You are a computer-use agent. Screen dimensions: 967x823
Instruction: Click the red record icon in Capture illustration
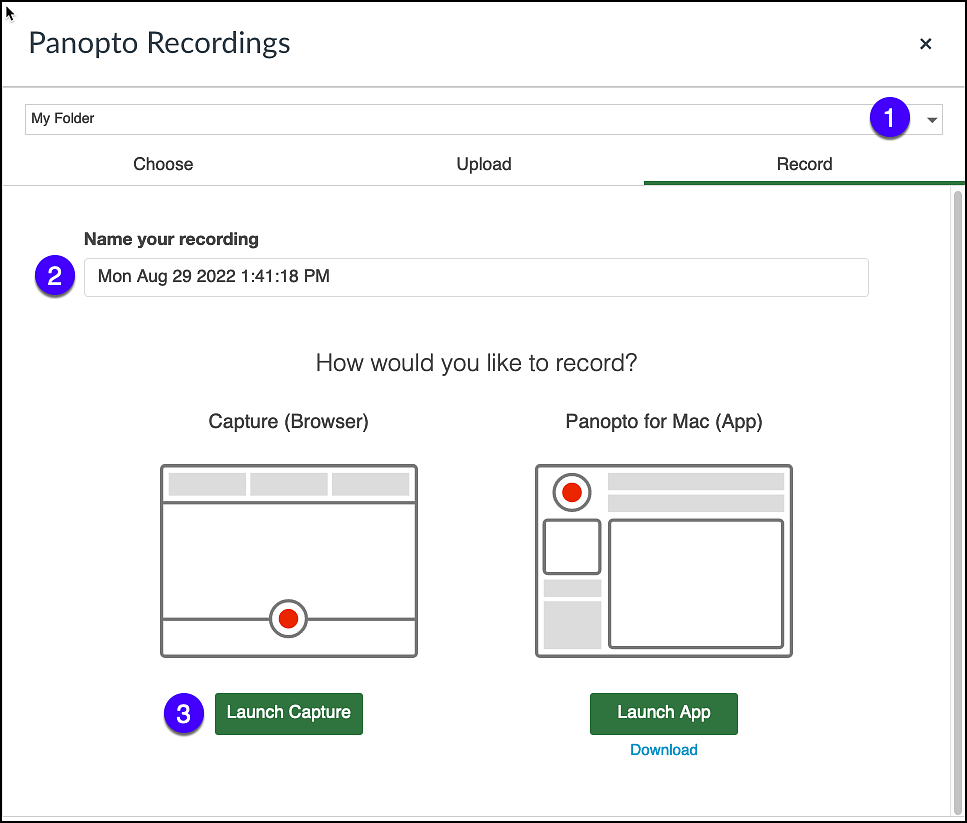click(x=288, y=618)
